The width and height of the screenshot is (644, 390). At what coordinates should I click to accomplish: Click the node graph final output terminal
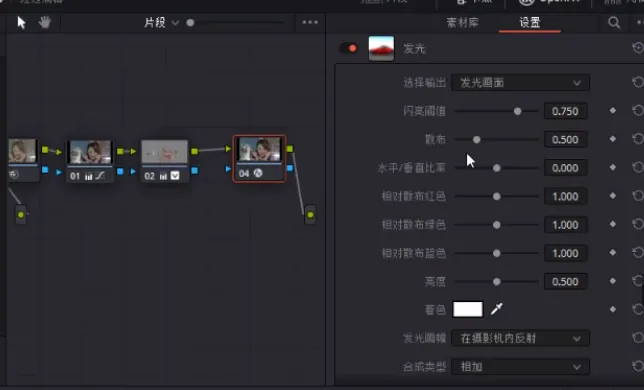coord(310,215)
